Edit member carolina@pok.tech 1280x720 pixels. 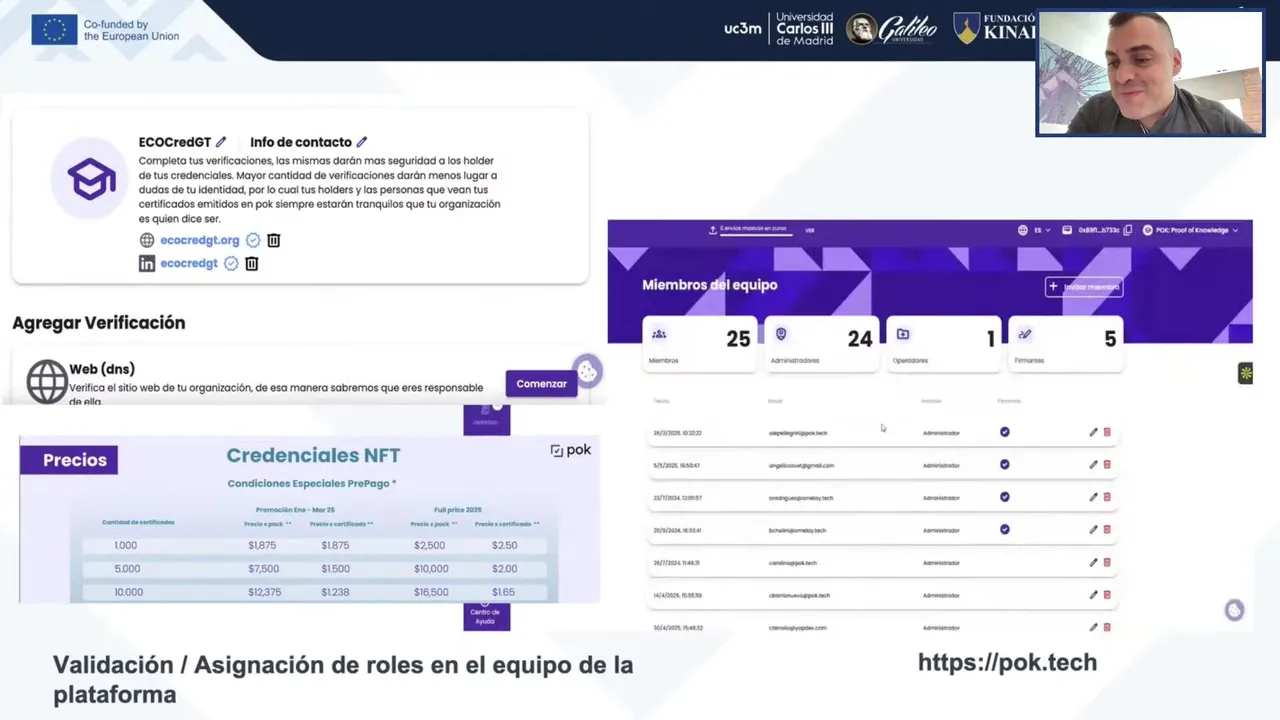click(1093, 562)
